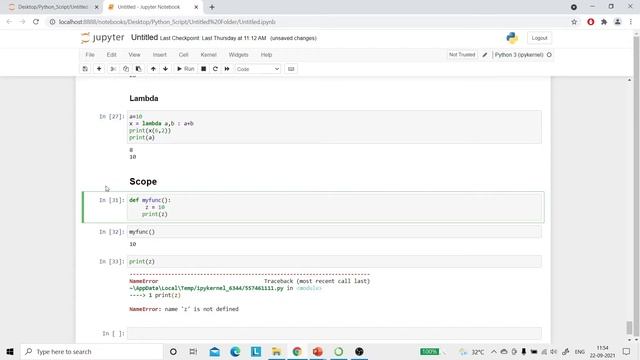Copy selected cells icon

(126, 69)
